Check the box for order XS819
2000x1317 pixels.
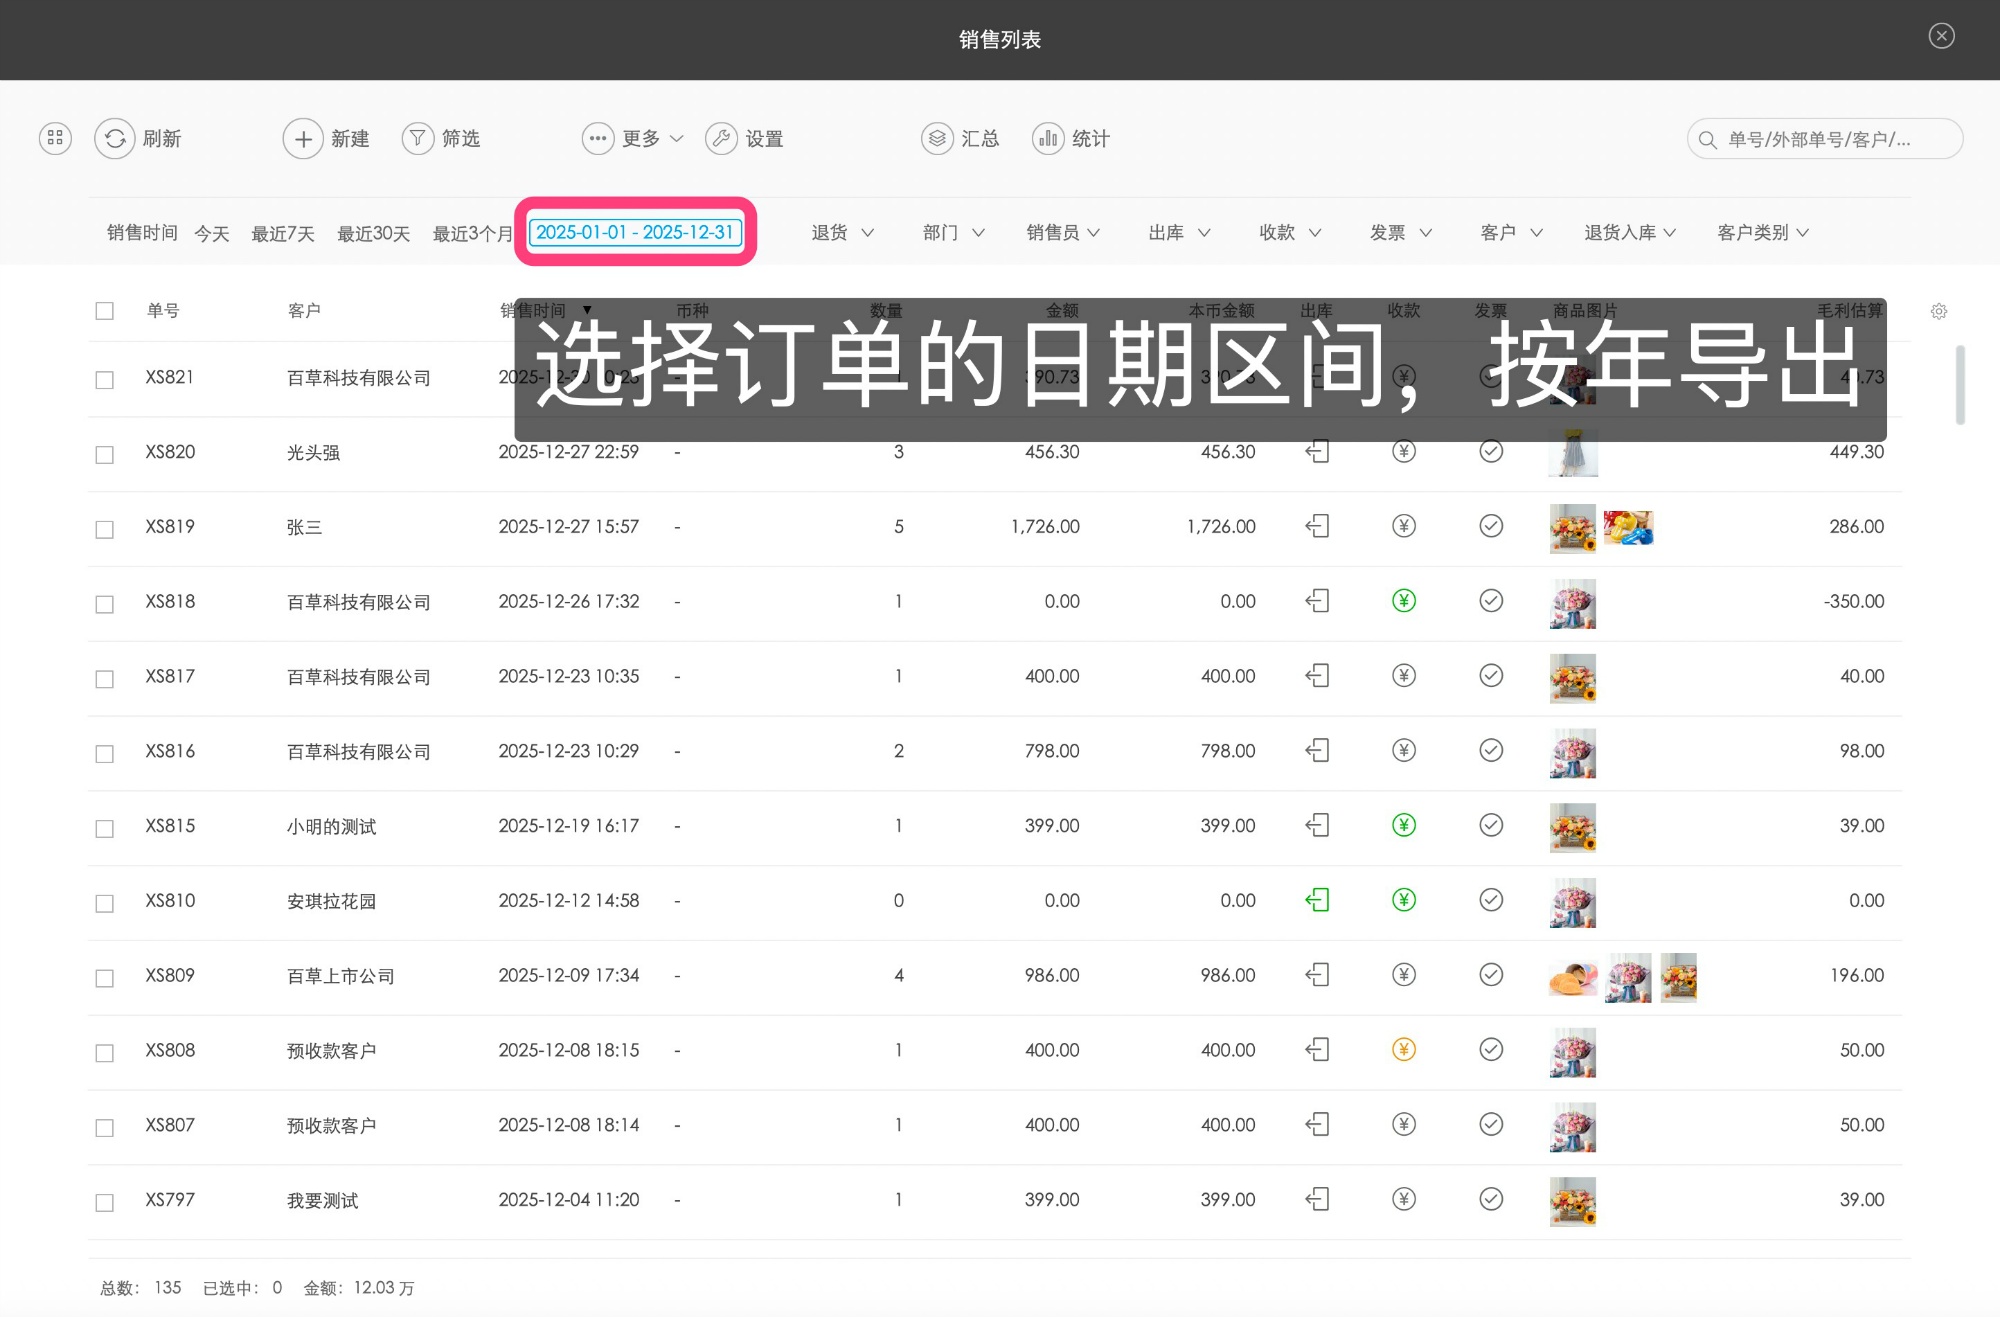pos(104,529)
